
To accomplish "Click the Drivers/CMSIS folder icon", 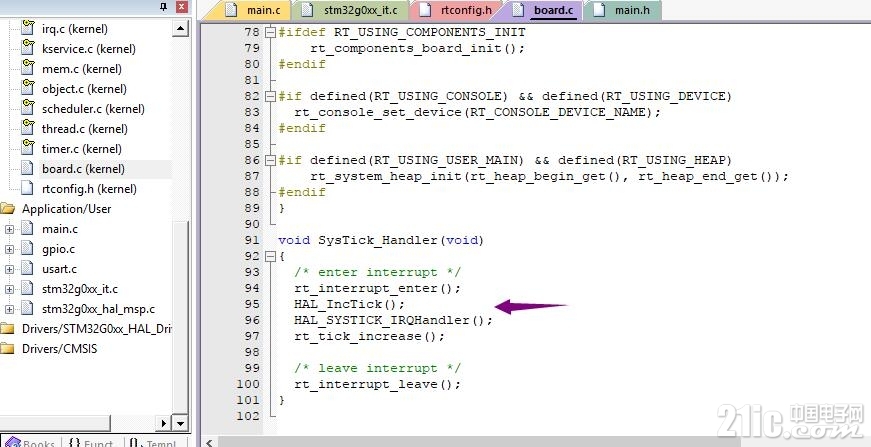I will tap(7, 349).
